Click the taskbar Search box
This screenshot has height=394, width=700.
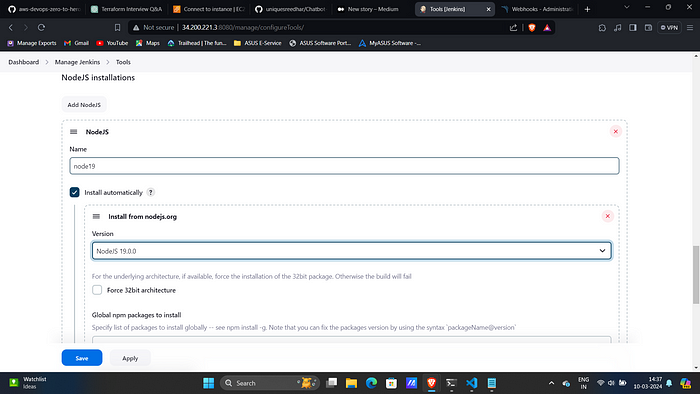click(270, 383)
